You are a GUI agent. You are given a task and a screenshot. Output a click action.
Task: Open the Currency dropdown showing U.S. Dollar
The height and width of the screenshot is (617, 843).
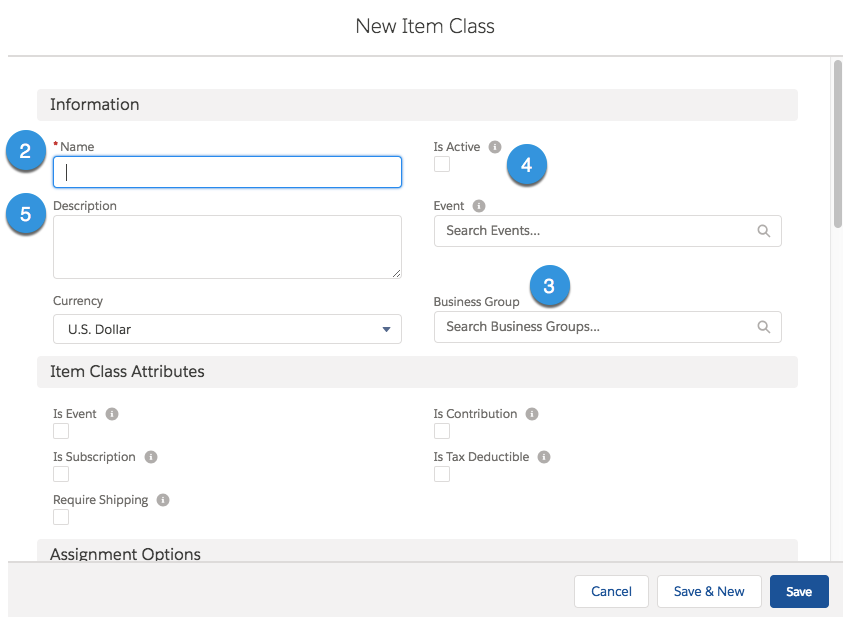[227, 329]
